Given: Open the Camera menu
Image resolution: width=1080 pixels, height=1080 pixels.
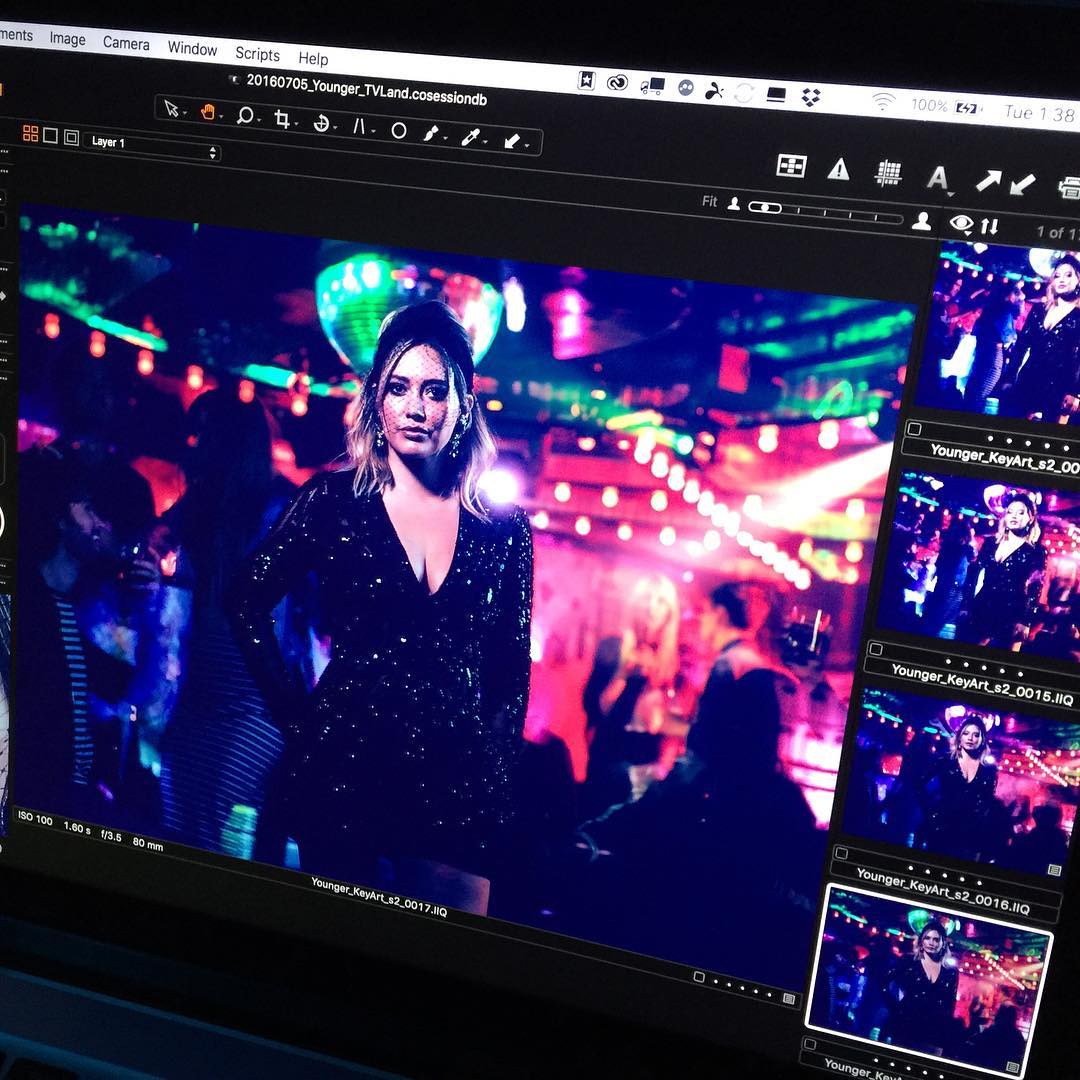Looking at the screenshot, I should [126, 43].
